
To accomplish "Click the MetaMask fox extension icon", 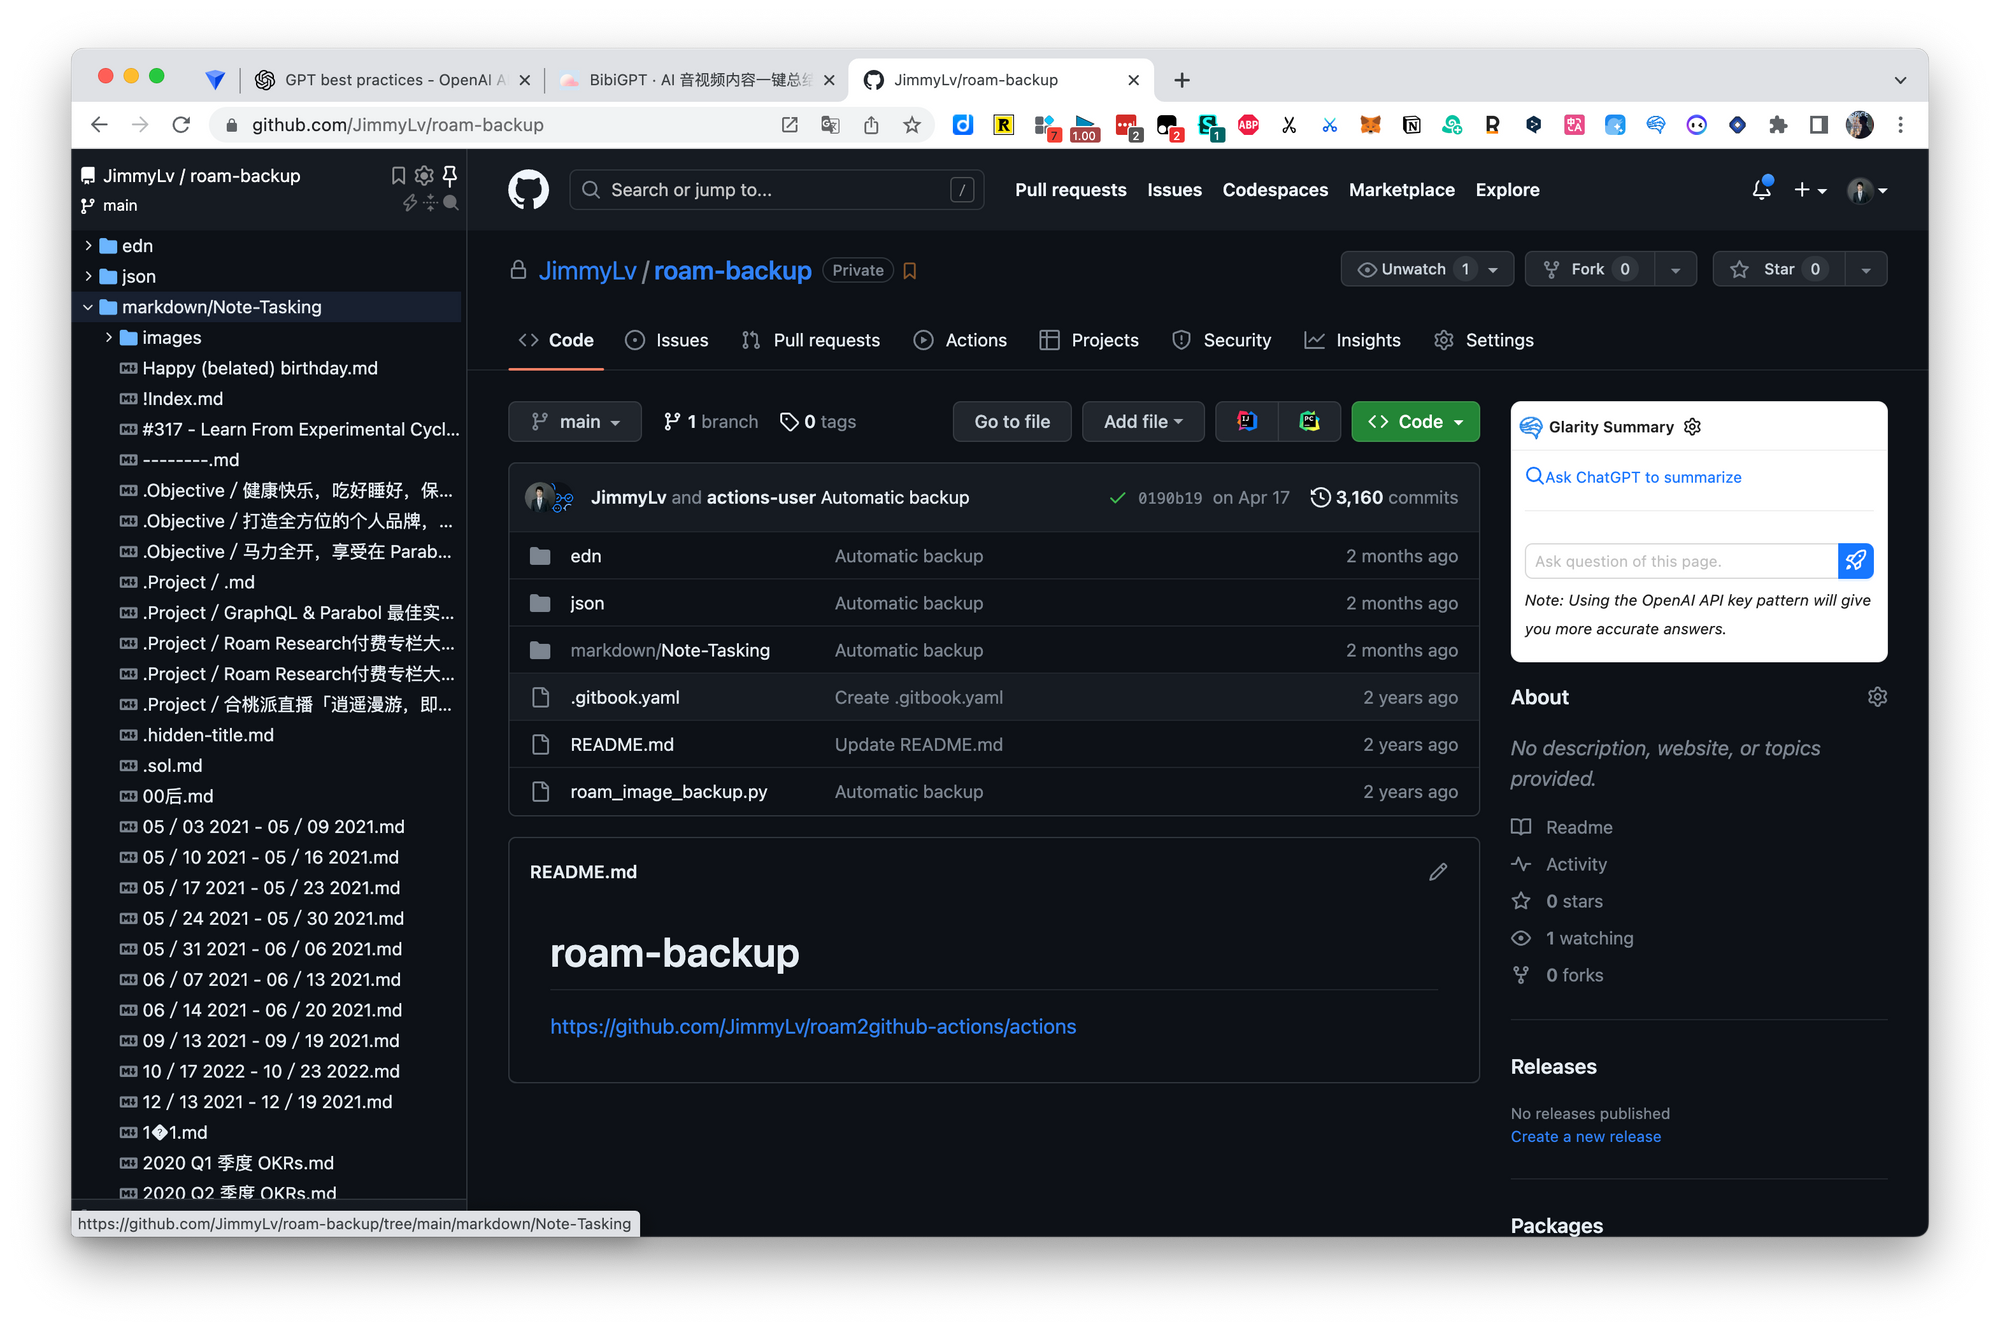I will pyautogui.click(x=1370, y=125).
